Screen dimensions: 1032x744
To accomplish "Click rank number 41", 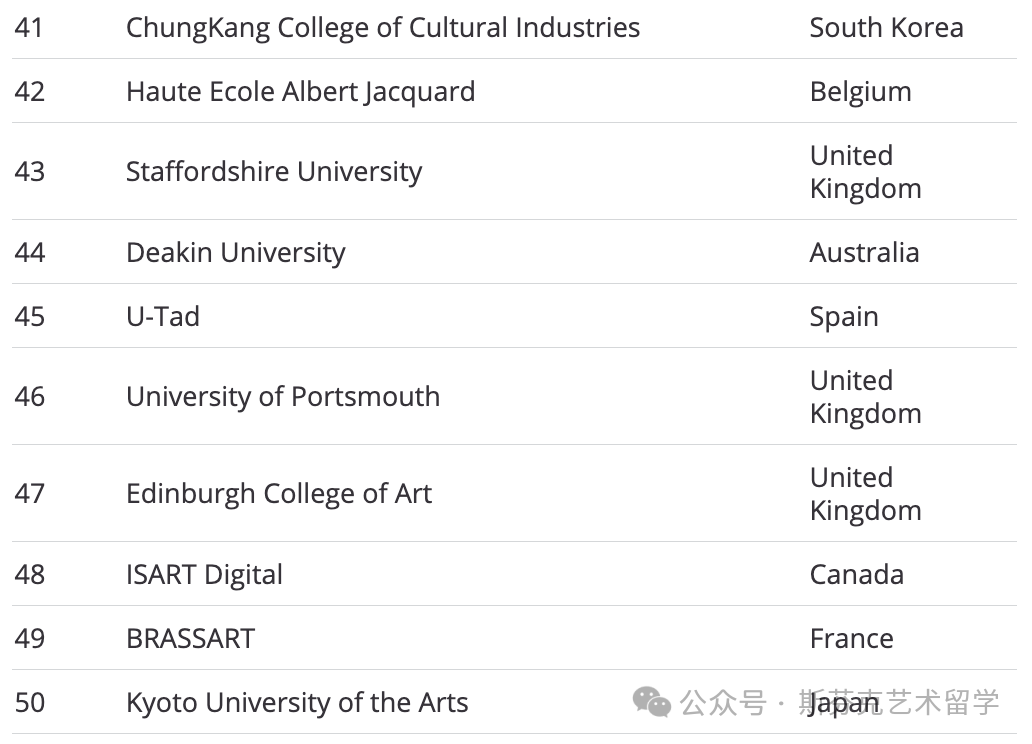I will coord(30,28).
